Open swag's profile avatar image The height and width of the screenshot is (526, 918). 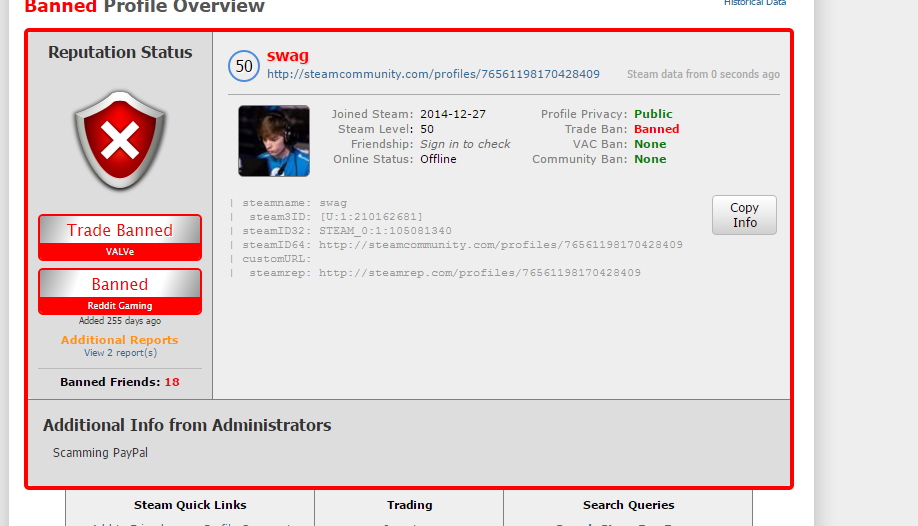(274, 141)
